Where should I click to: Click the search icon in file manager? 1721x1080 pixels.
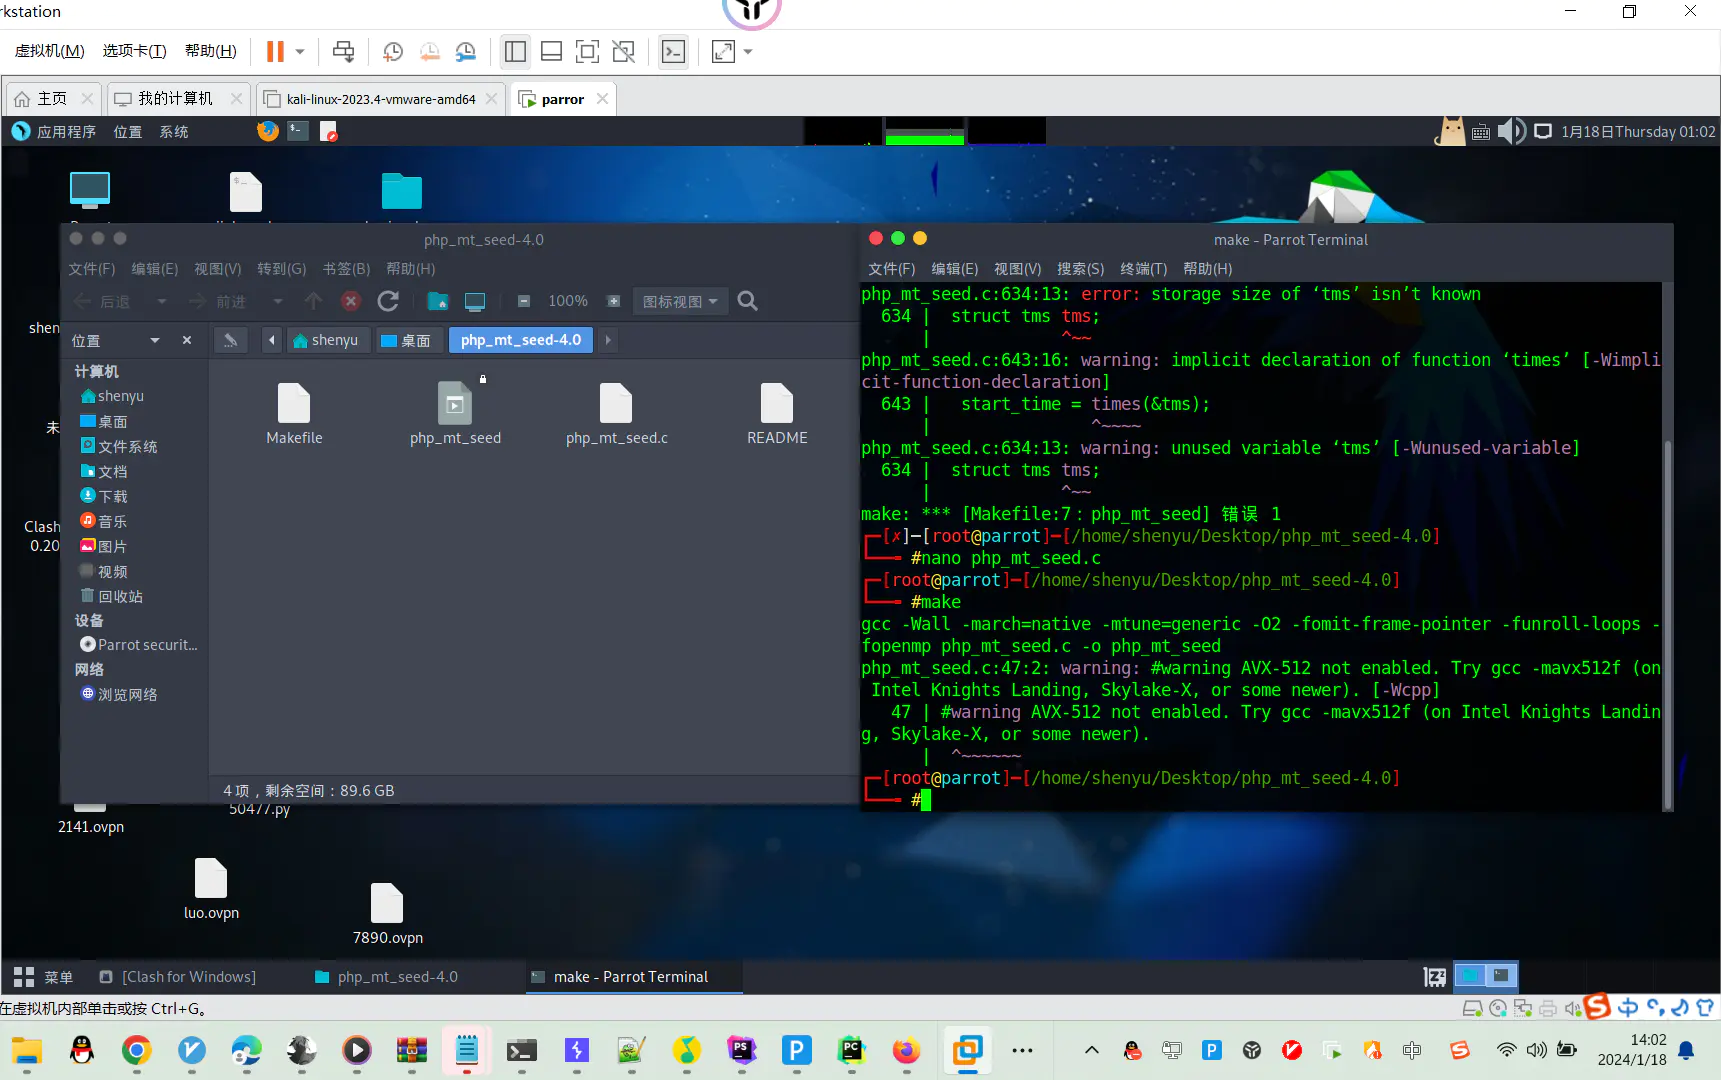coord(747,301)
